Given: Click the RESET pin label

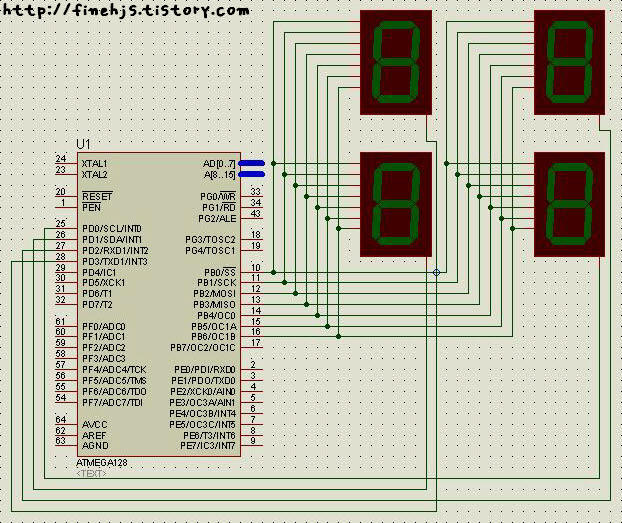Looking at the screenshot, I should coord(97,196).
